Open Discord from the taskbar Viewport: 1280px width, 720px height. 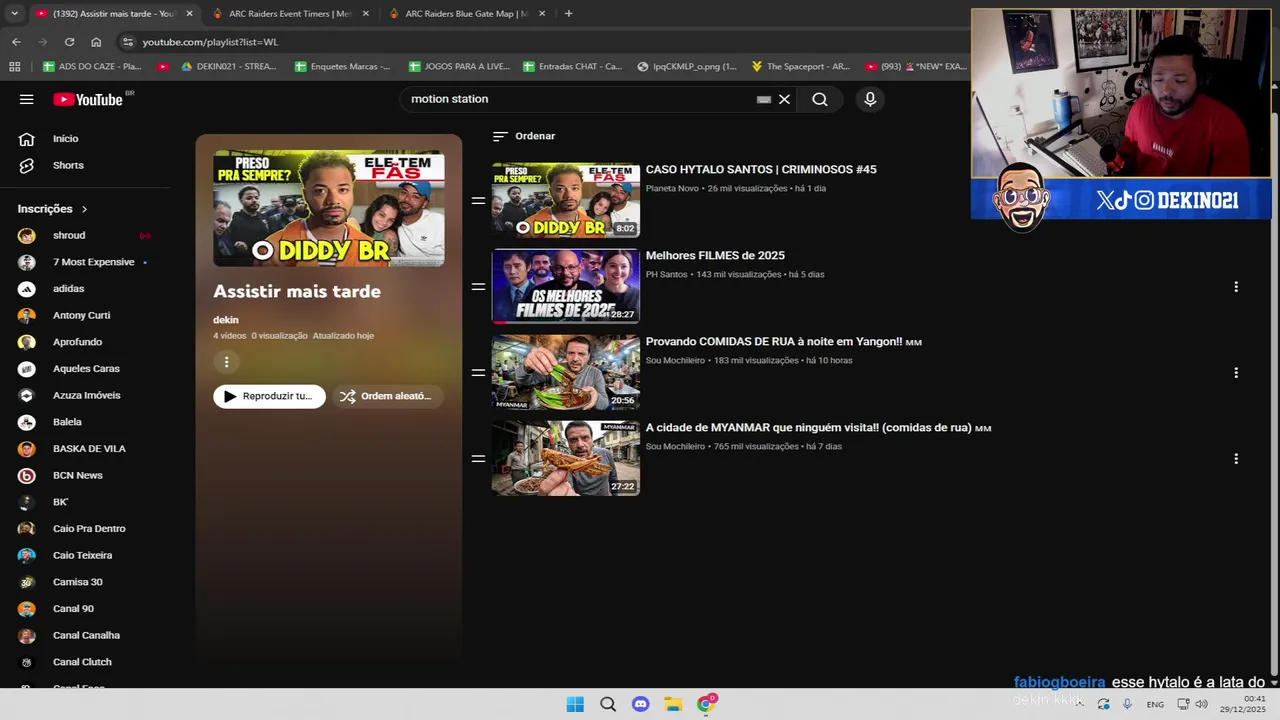(641, 704)
